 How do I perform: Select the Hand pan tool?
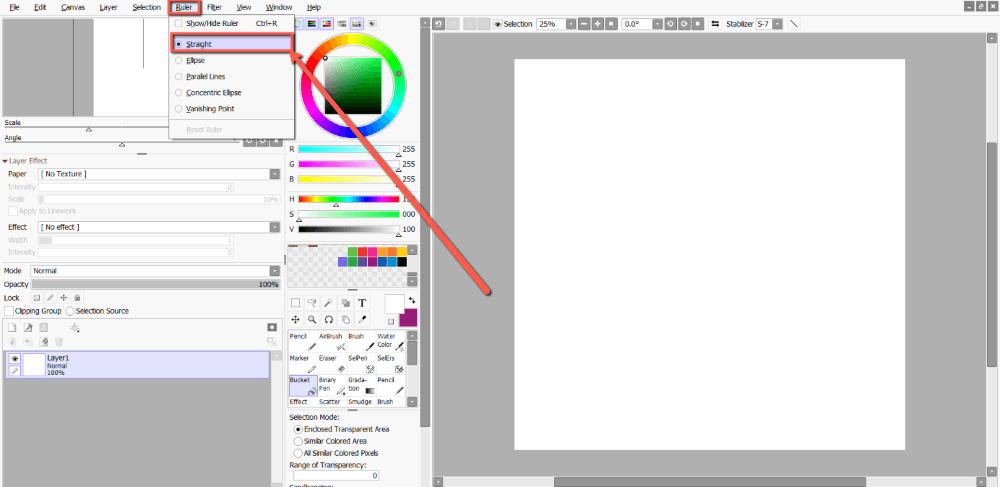click(346, 319)
